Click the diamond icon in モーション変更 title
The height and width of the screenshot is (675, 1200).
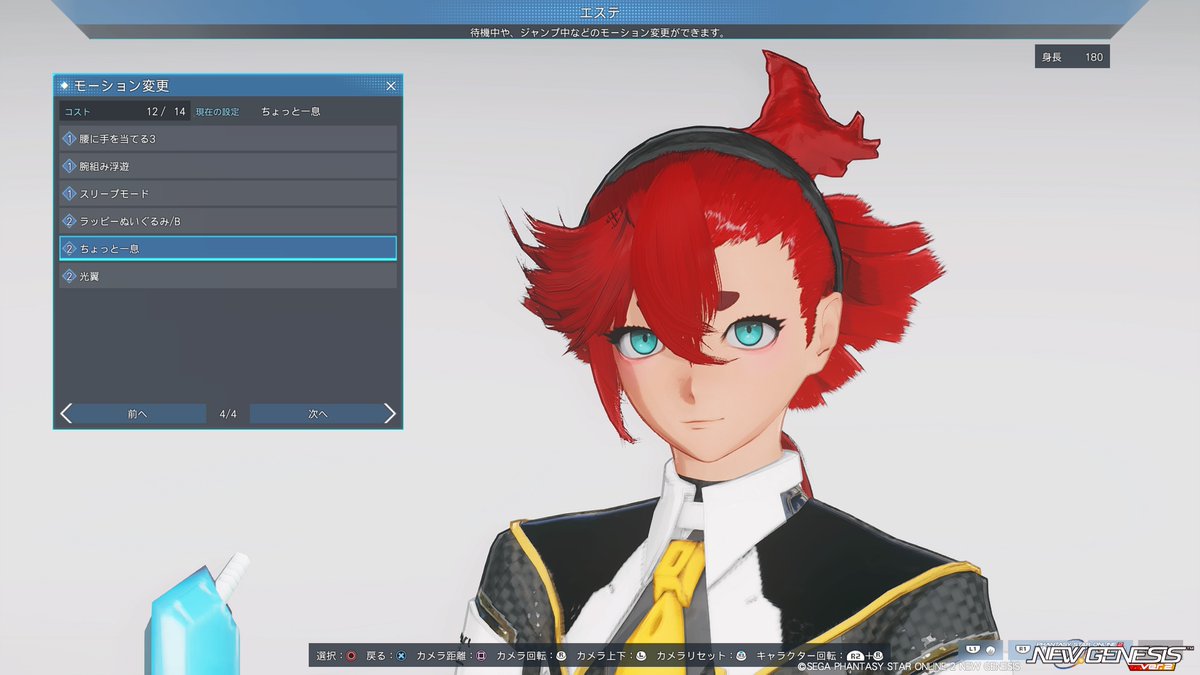(x=64, y=86)
